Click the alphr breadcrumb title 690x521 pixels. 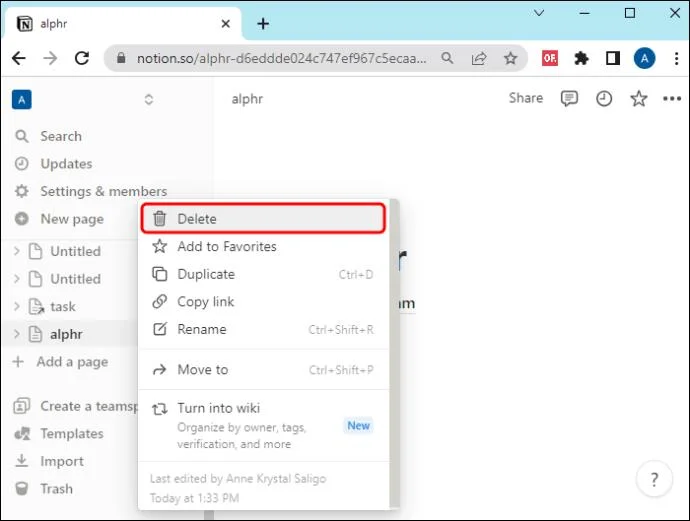247,99
